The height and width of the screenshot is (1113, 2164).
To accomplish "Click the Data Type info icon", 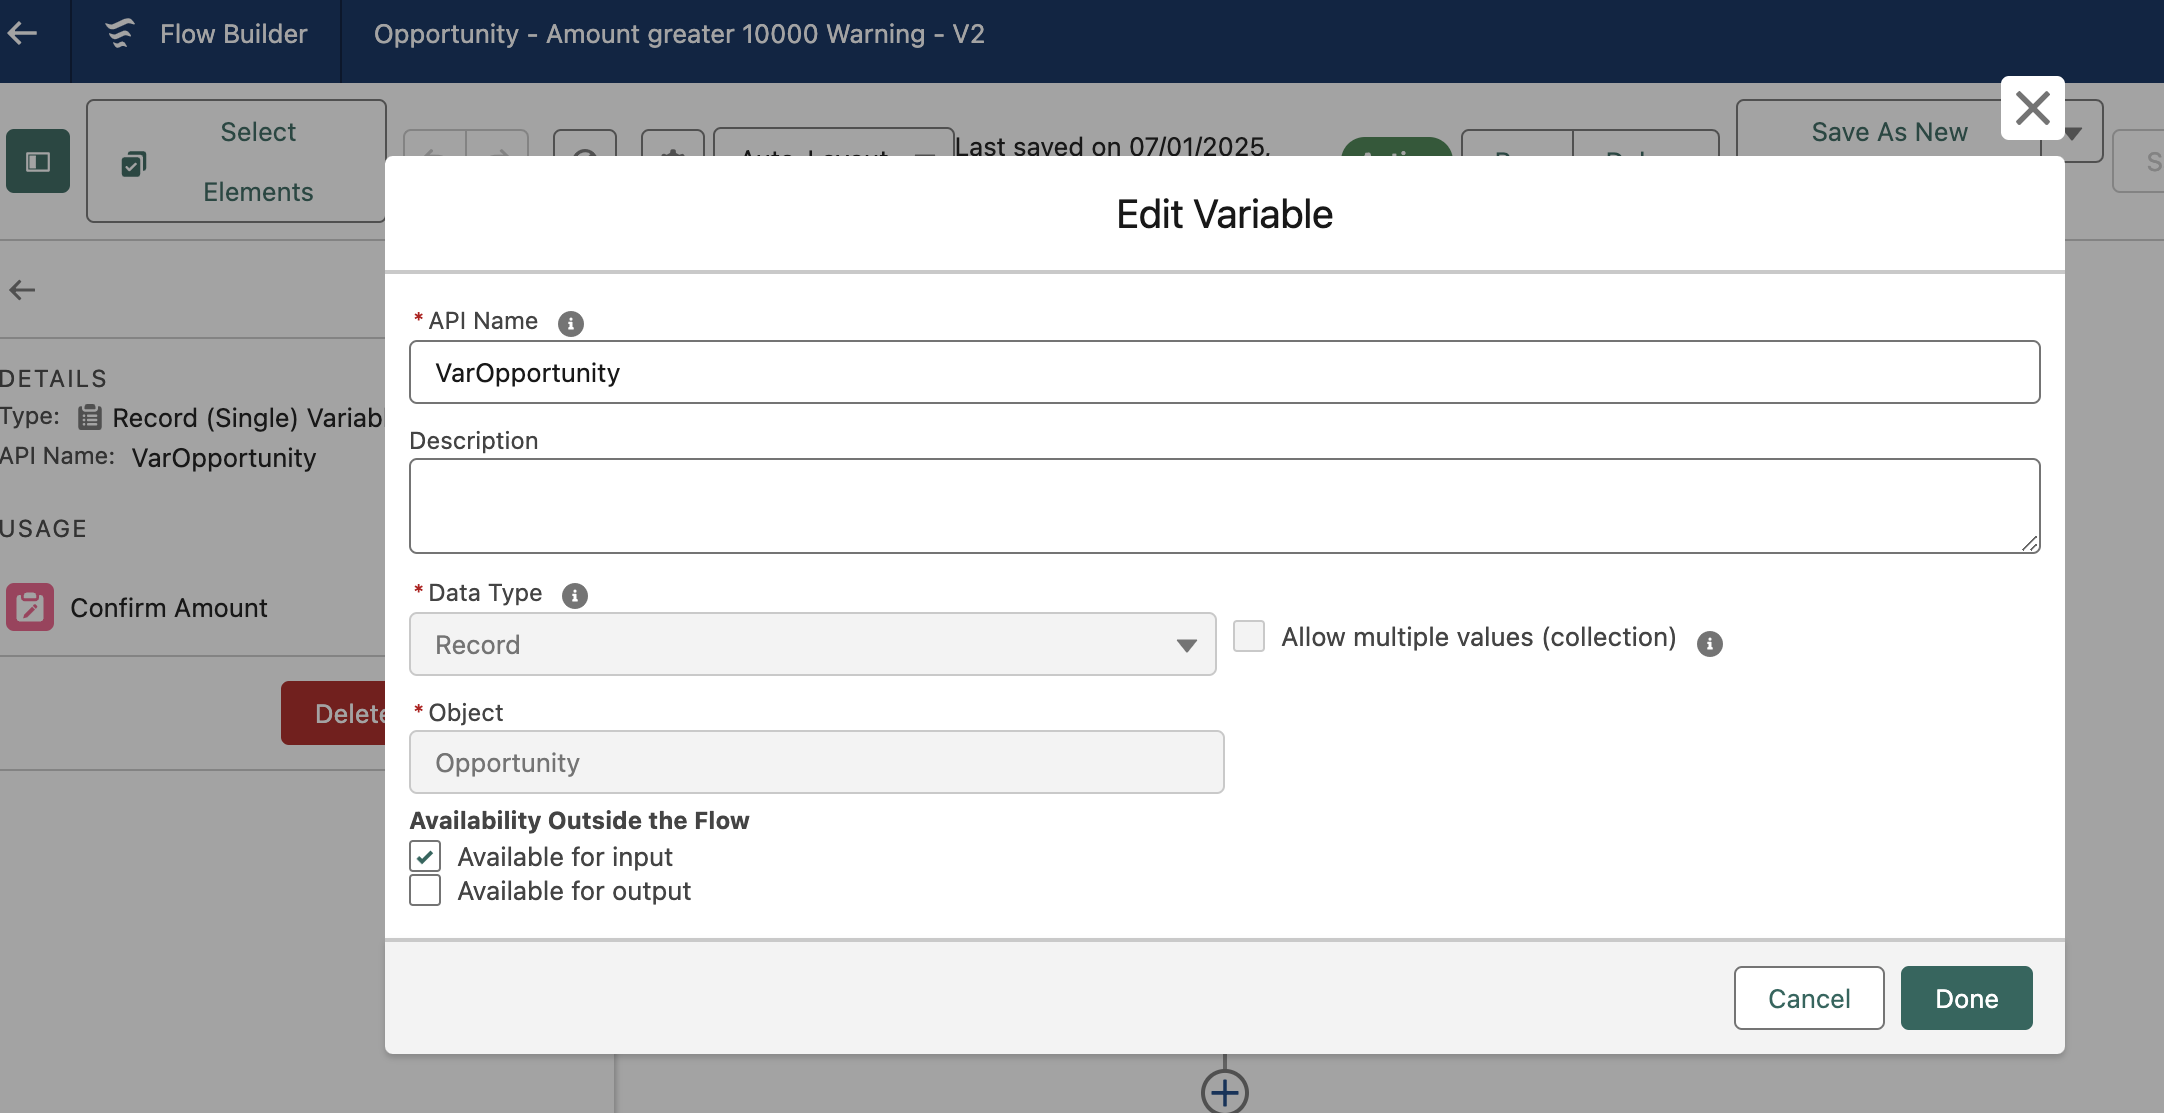I will pyautogui.click(x=574, y=595).
